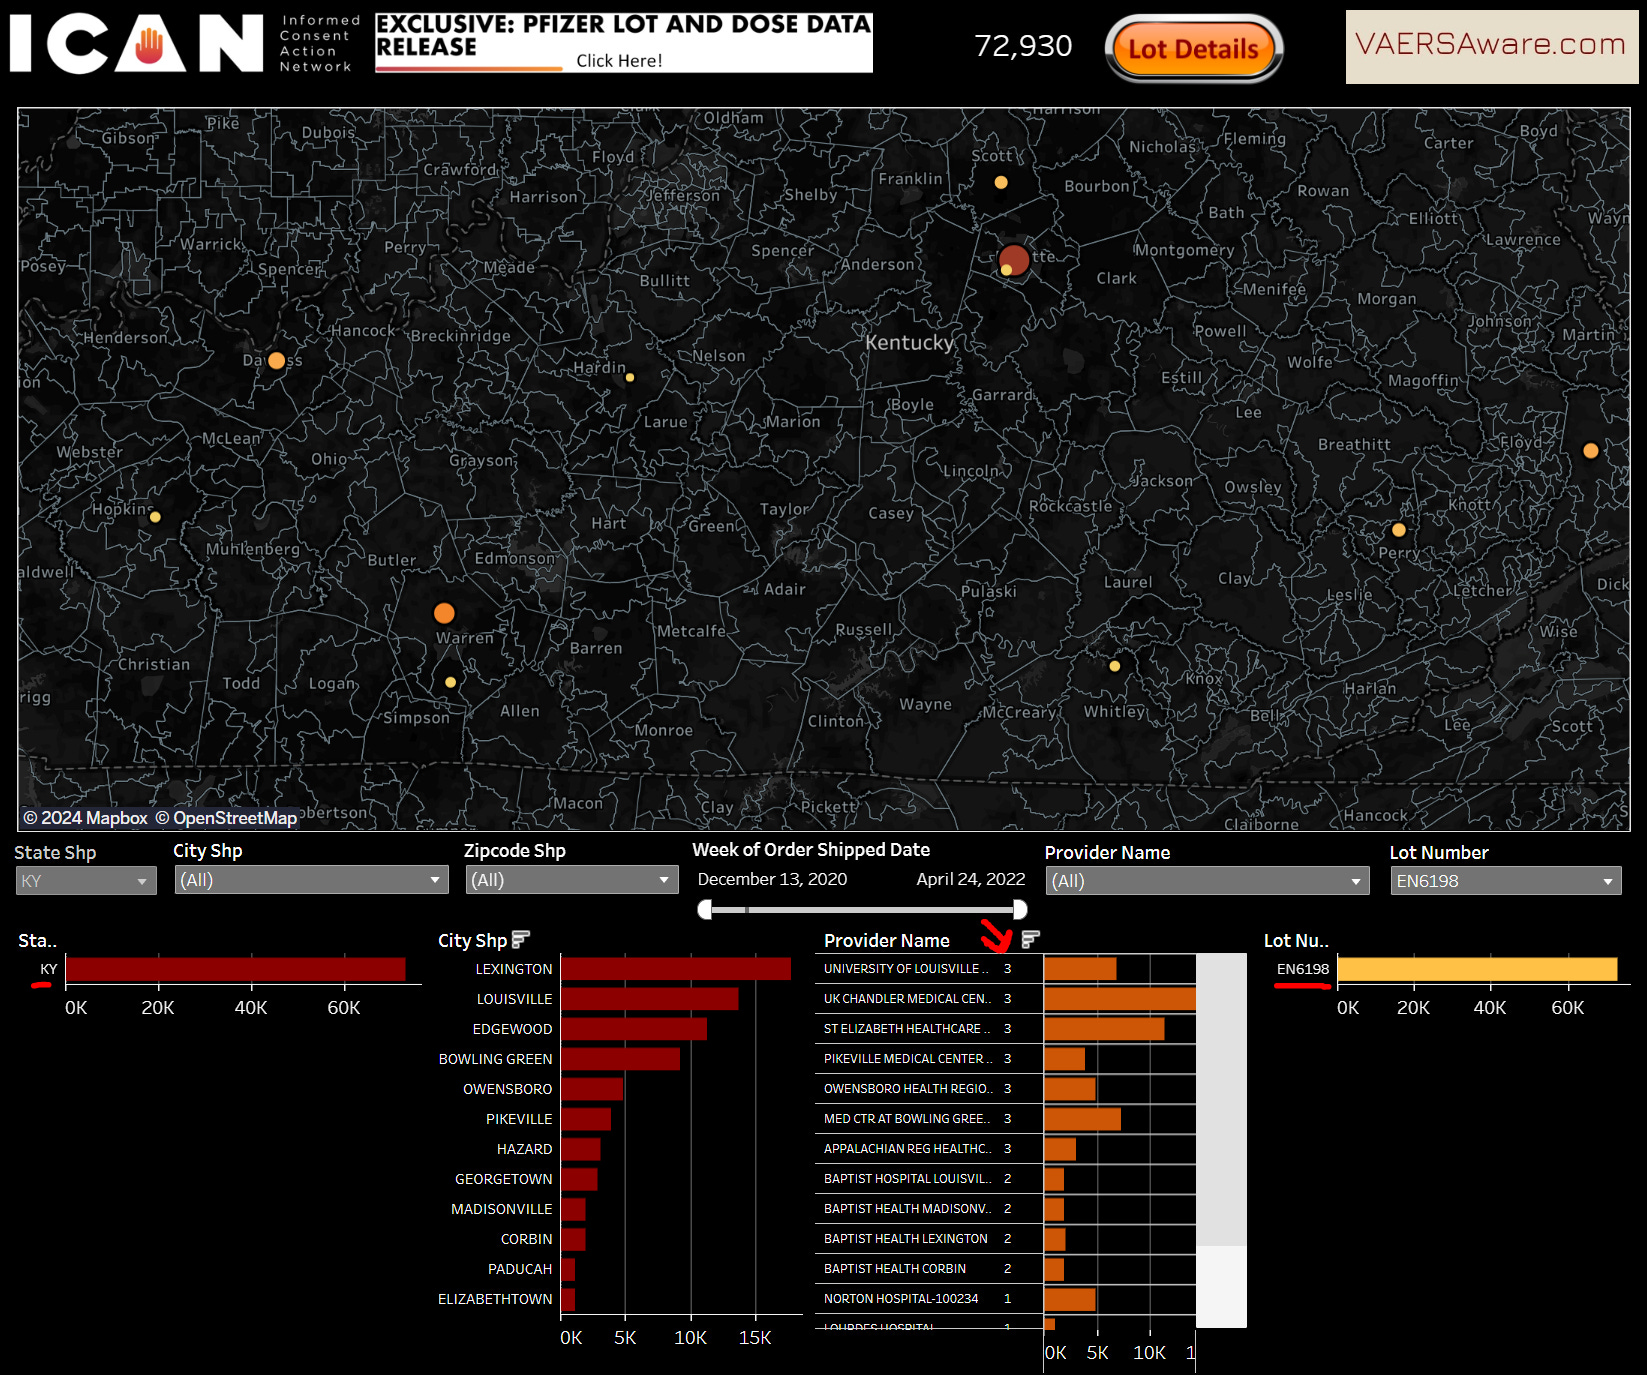This screenshot has height=1375, width=1647.
Task: Click the date slider right handle
Action: (x=1020, y=909)
